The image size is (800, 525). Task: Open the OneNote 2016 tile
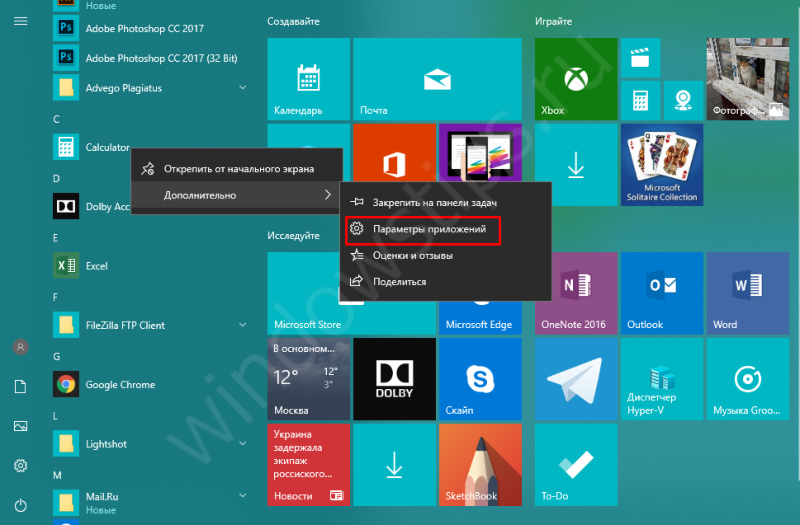pos(576,293)
